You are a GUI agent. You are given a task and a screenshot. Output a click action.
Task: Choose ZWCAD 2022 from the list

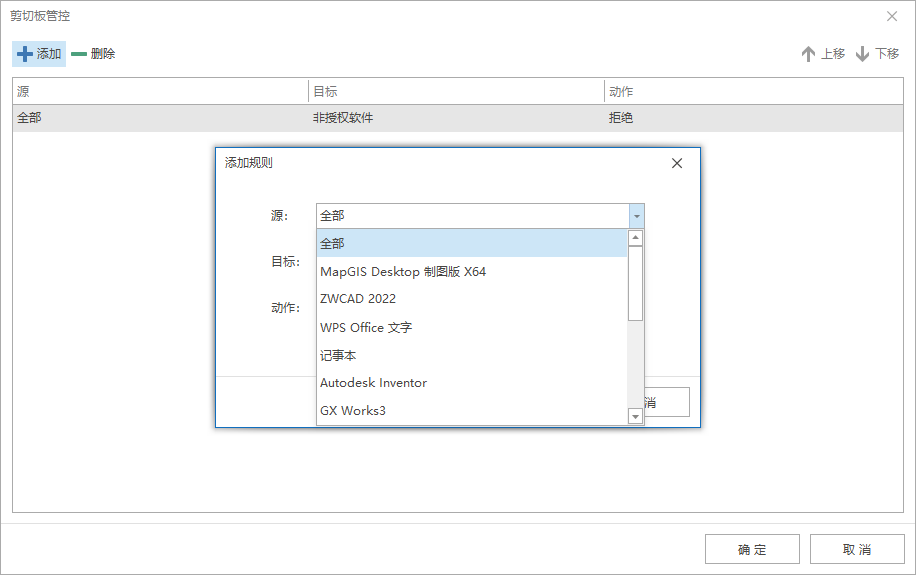click(472, 299)
